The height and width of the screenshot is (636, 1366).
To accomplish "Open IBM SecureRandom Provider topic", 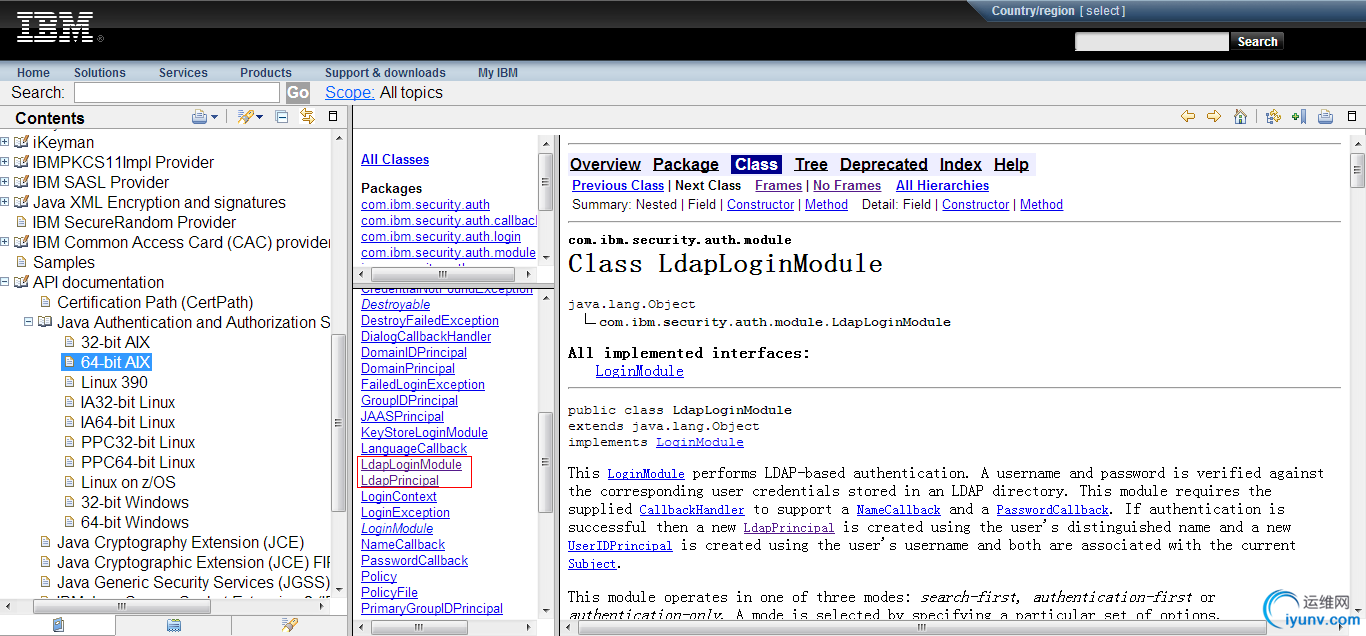I will pyautogui.click(x=134, y=222).
